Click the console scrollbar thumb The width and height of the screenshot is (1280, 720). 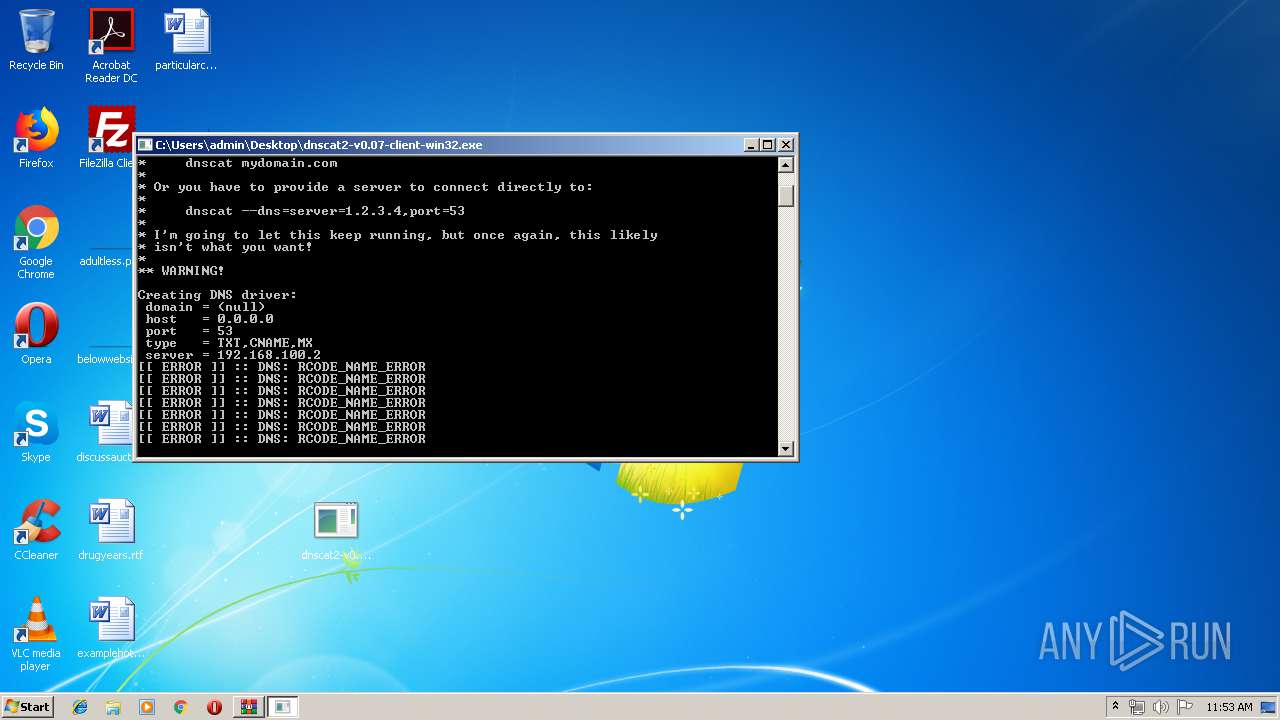coord(786,194)
